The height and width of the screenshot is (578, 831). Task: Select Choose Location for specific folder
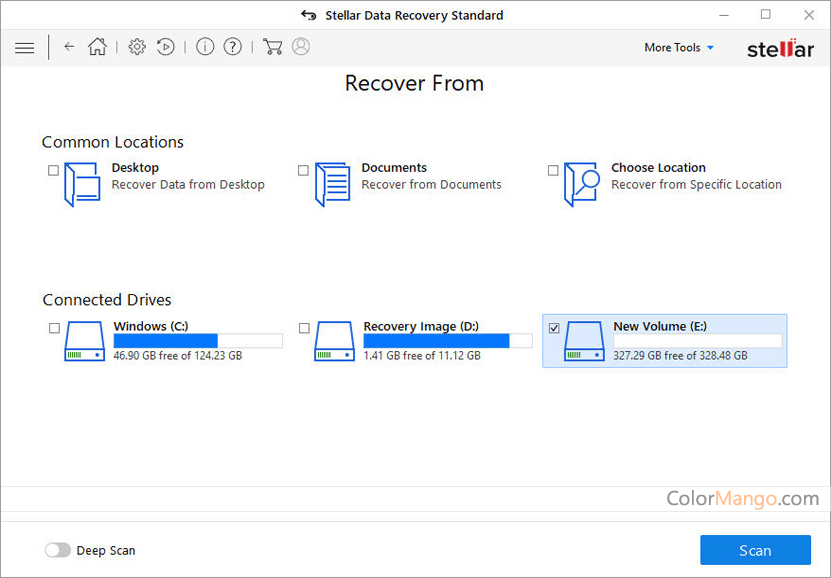tap(552, 170)
